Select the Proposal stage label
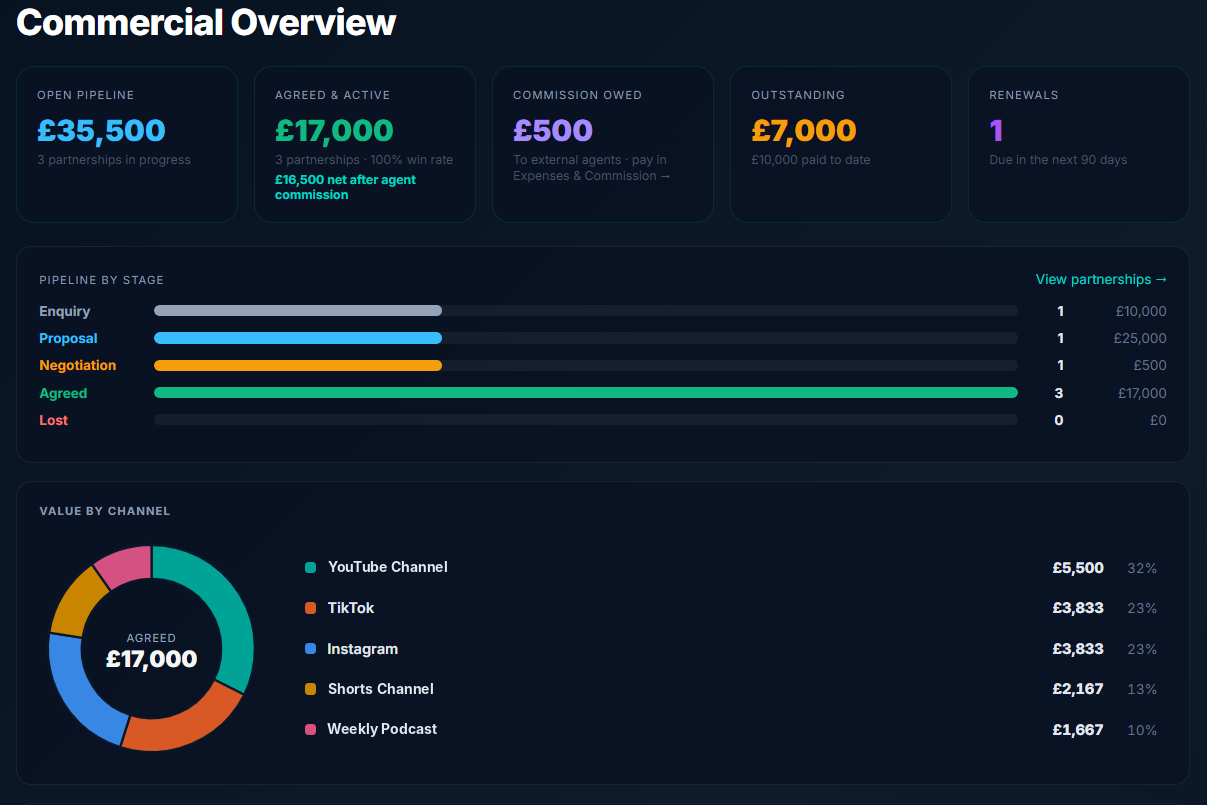This screenshot has height=805, width=1207. pos(69,339)
